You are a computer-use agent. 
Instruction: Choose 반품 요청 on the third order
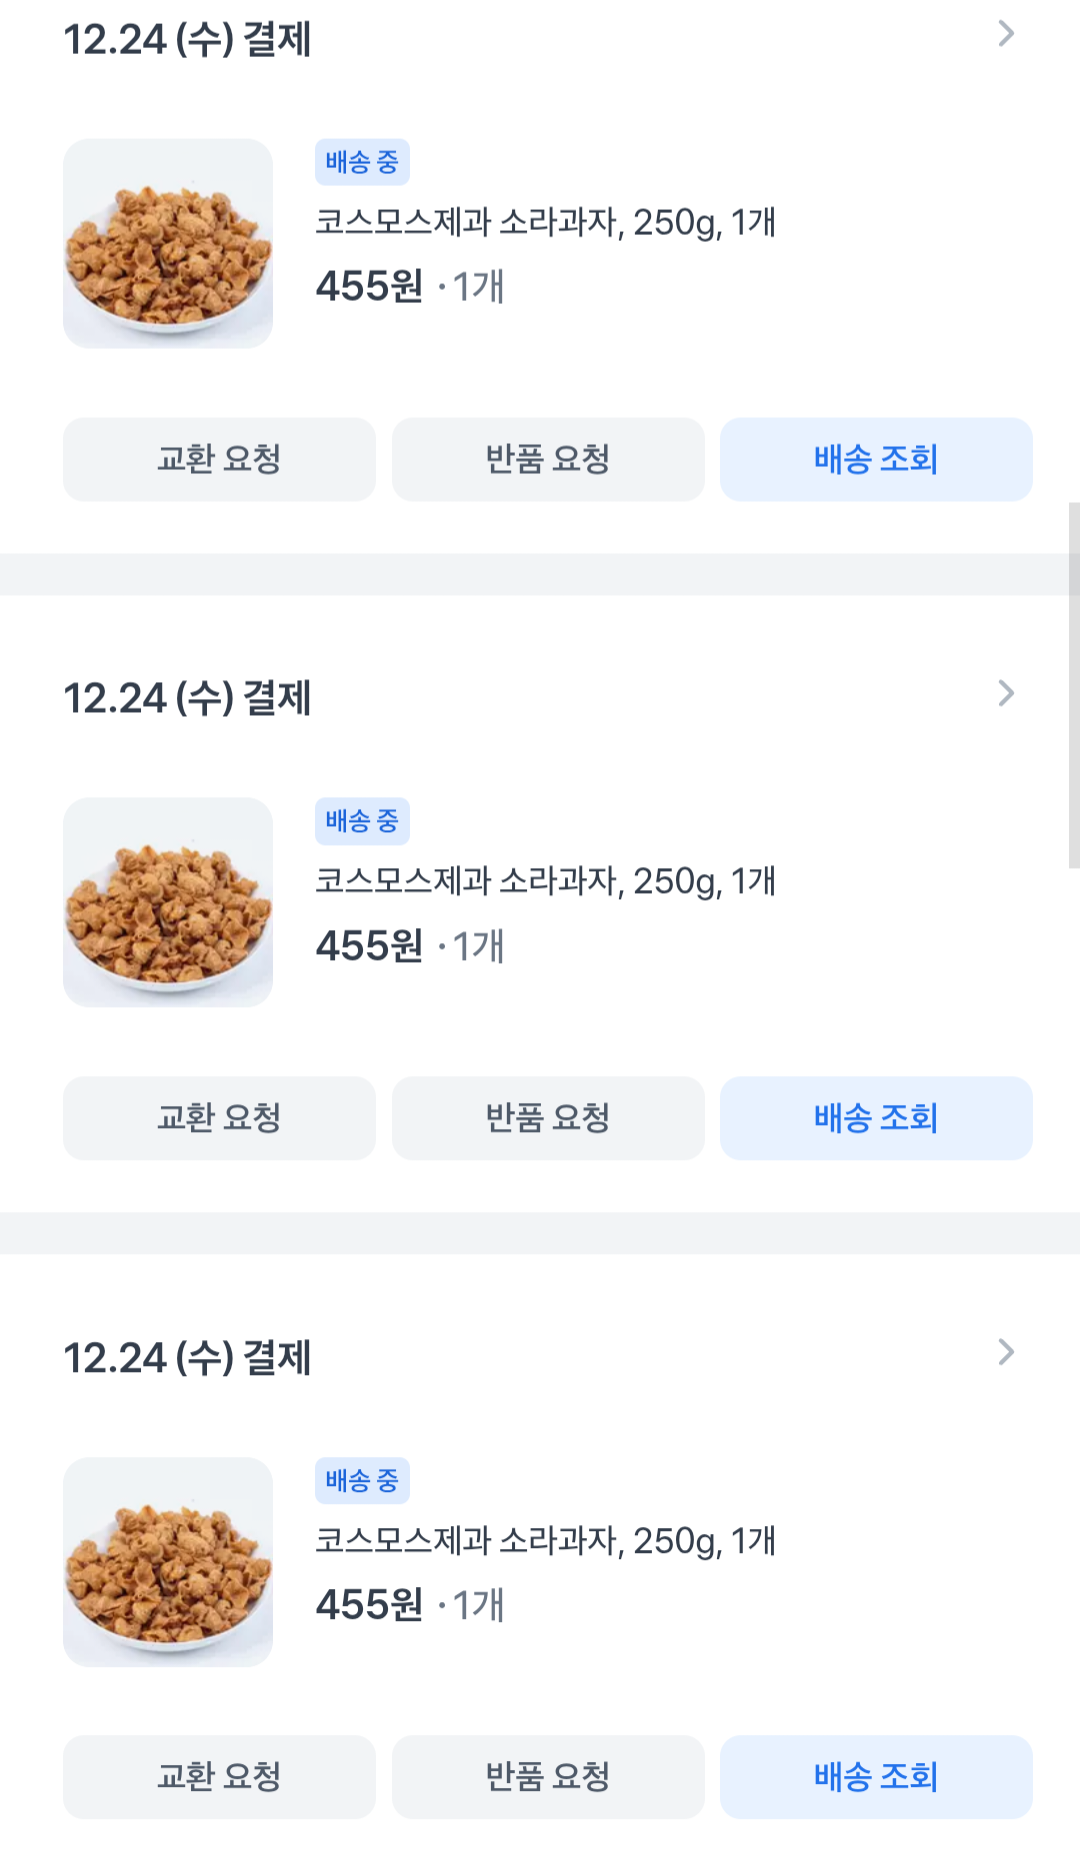(548, 1777)
